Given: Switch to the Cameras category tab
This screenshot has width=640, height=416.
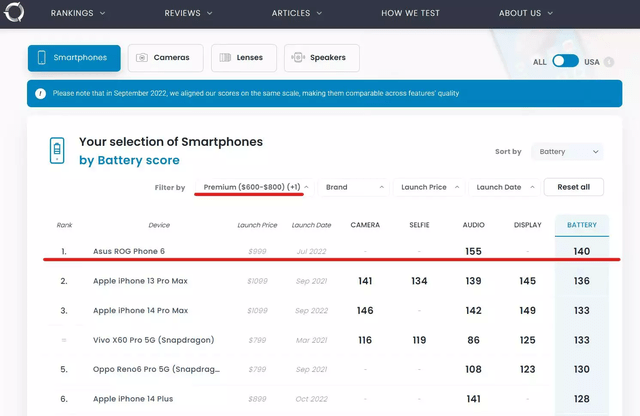Looking at the screenshot, I should coord(165,58).
